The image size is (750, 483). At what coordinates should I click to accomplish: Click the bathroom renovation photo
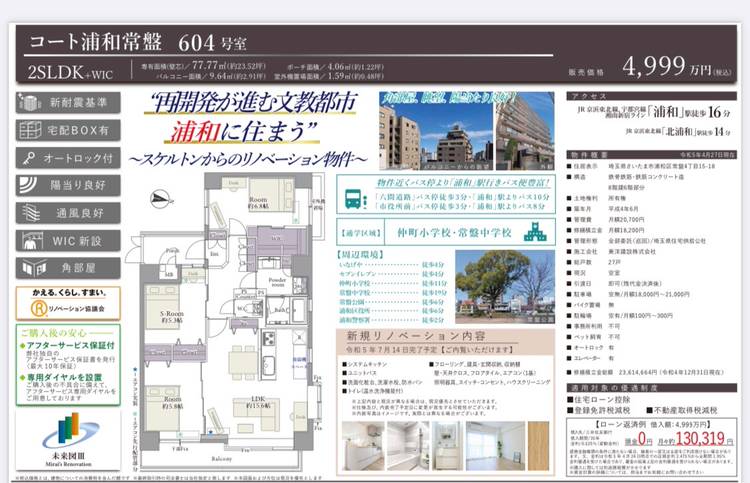tap(408, 446)
